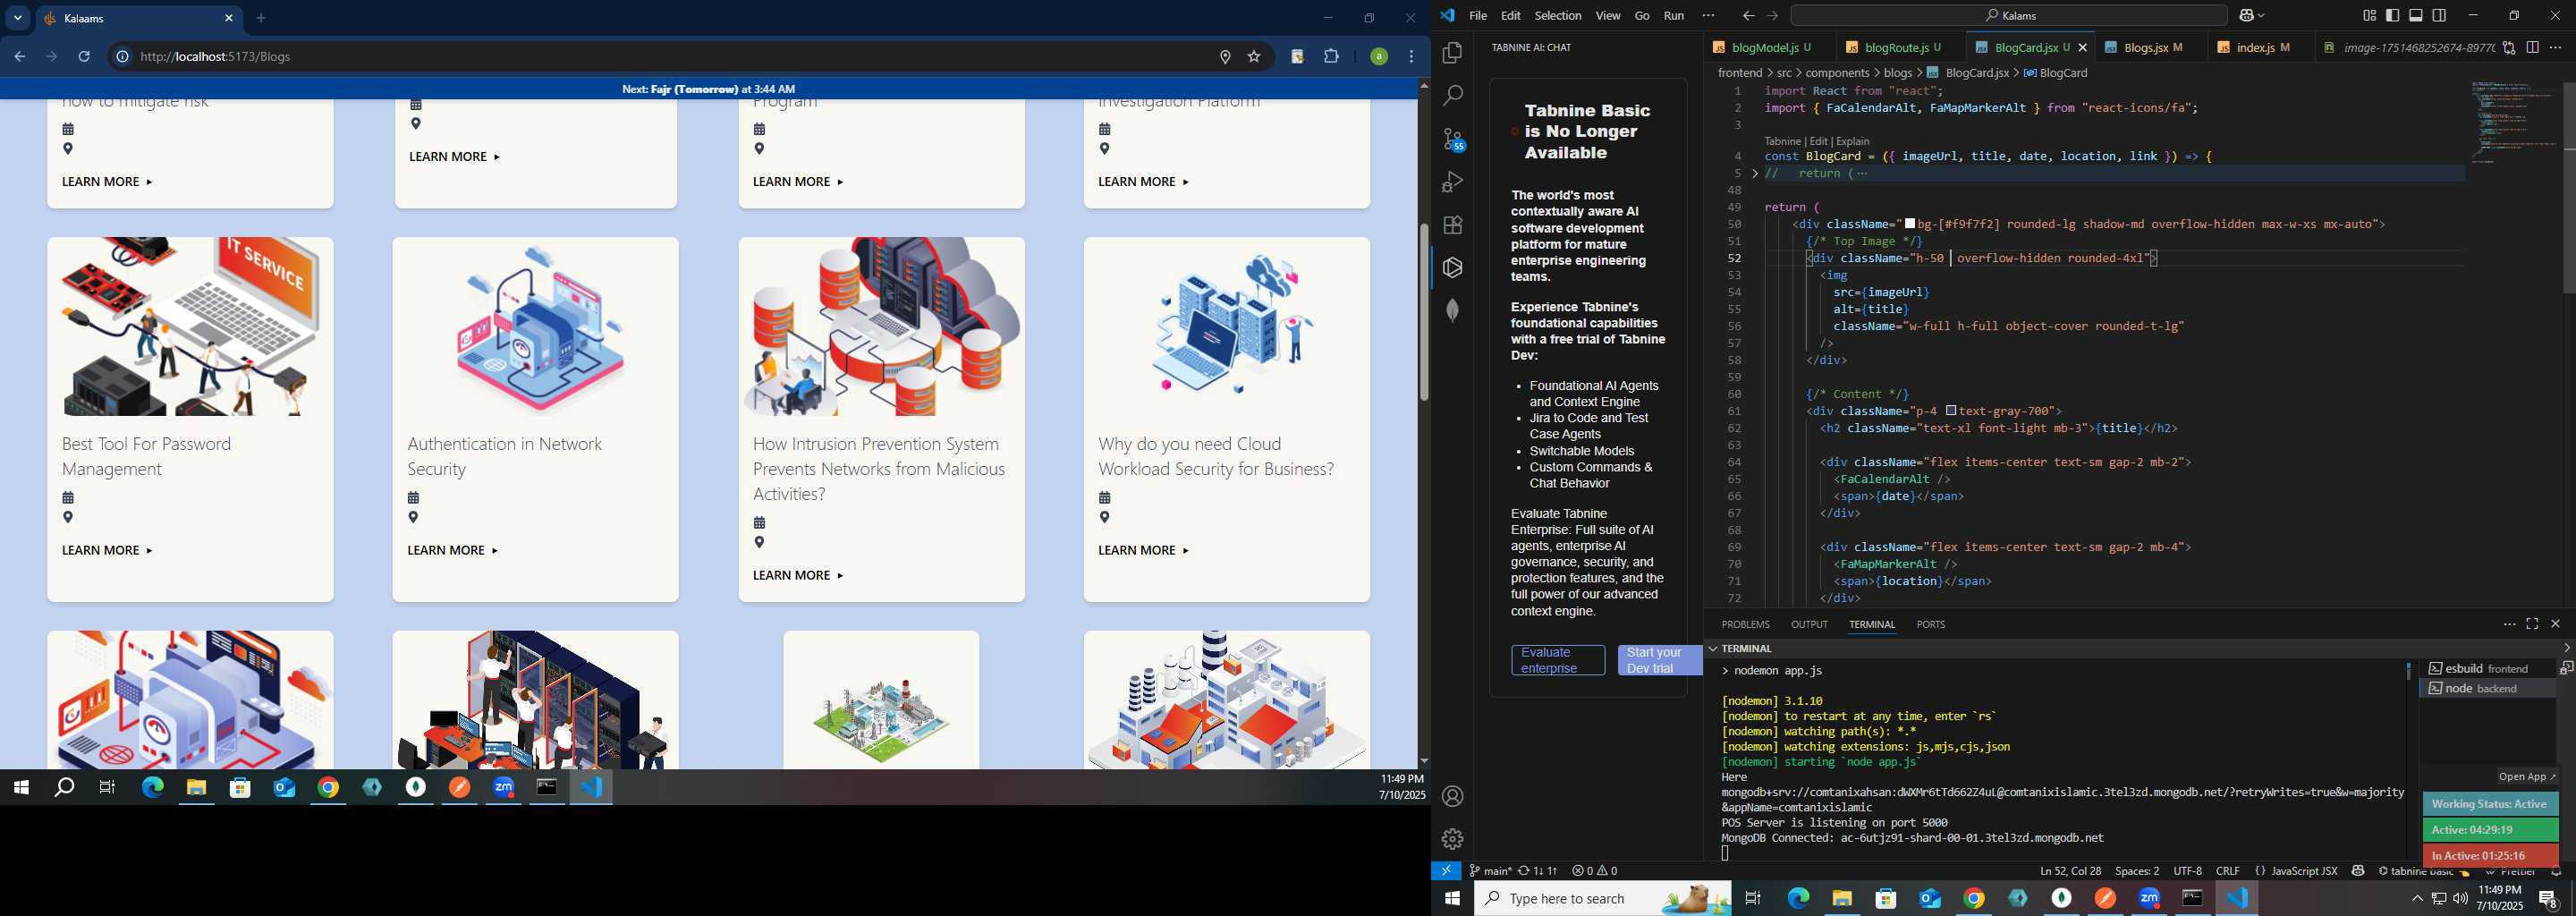Open the Run and Debug view
This screenshot has width=2576, height=916.
click(1452, 182)
